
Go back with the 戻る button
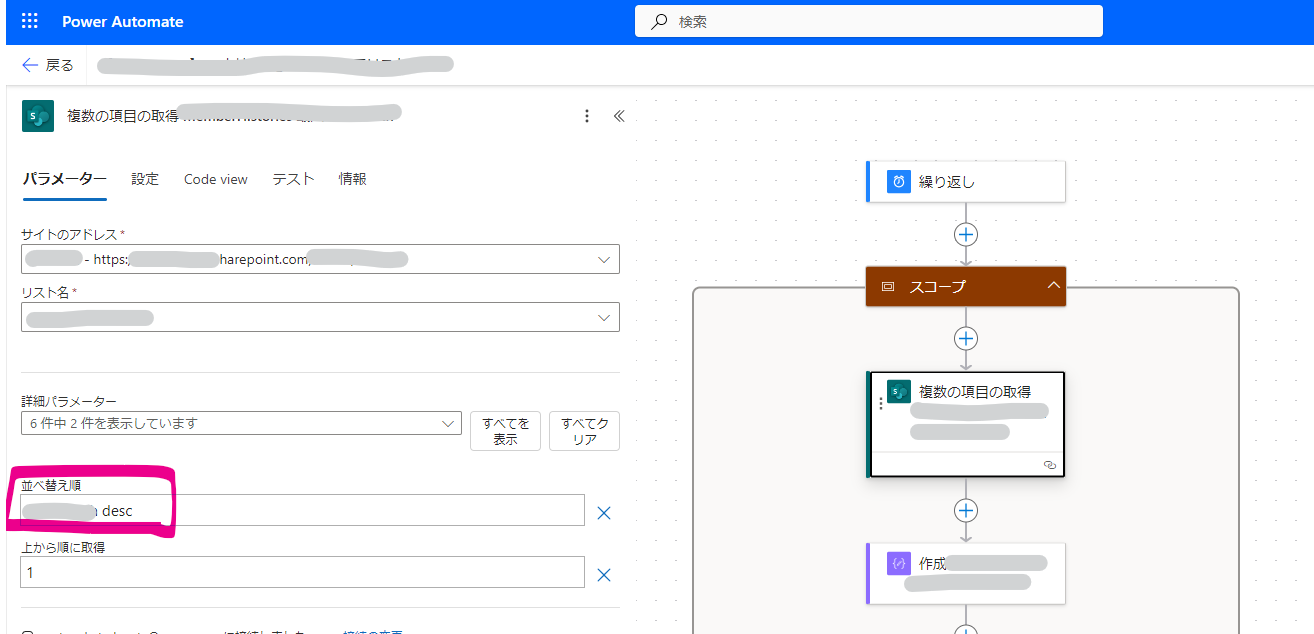tap(47, 65)
